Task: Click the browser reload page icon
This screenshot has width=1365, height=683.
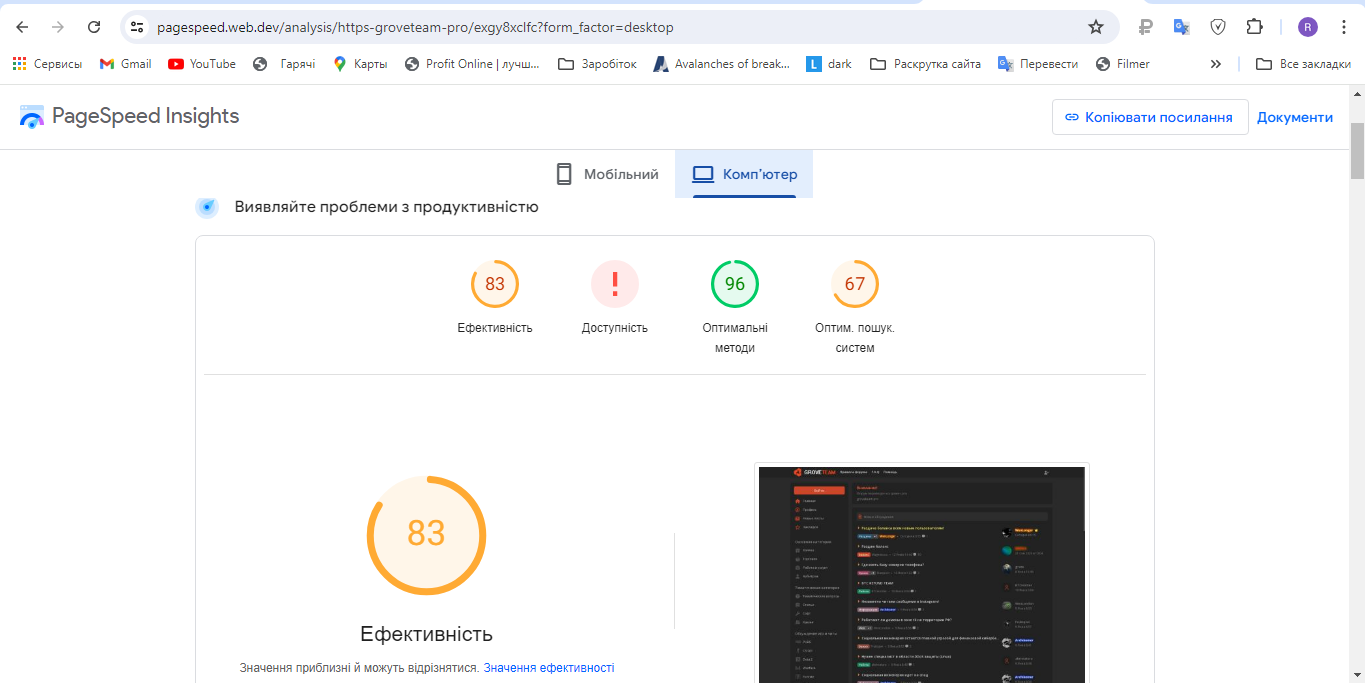Action: (x=94, y=27)
